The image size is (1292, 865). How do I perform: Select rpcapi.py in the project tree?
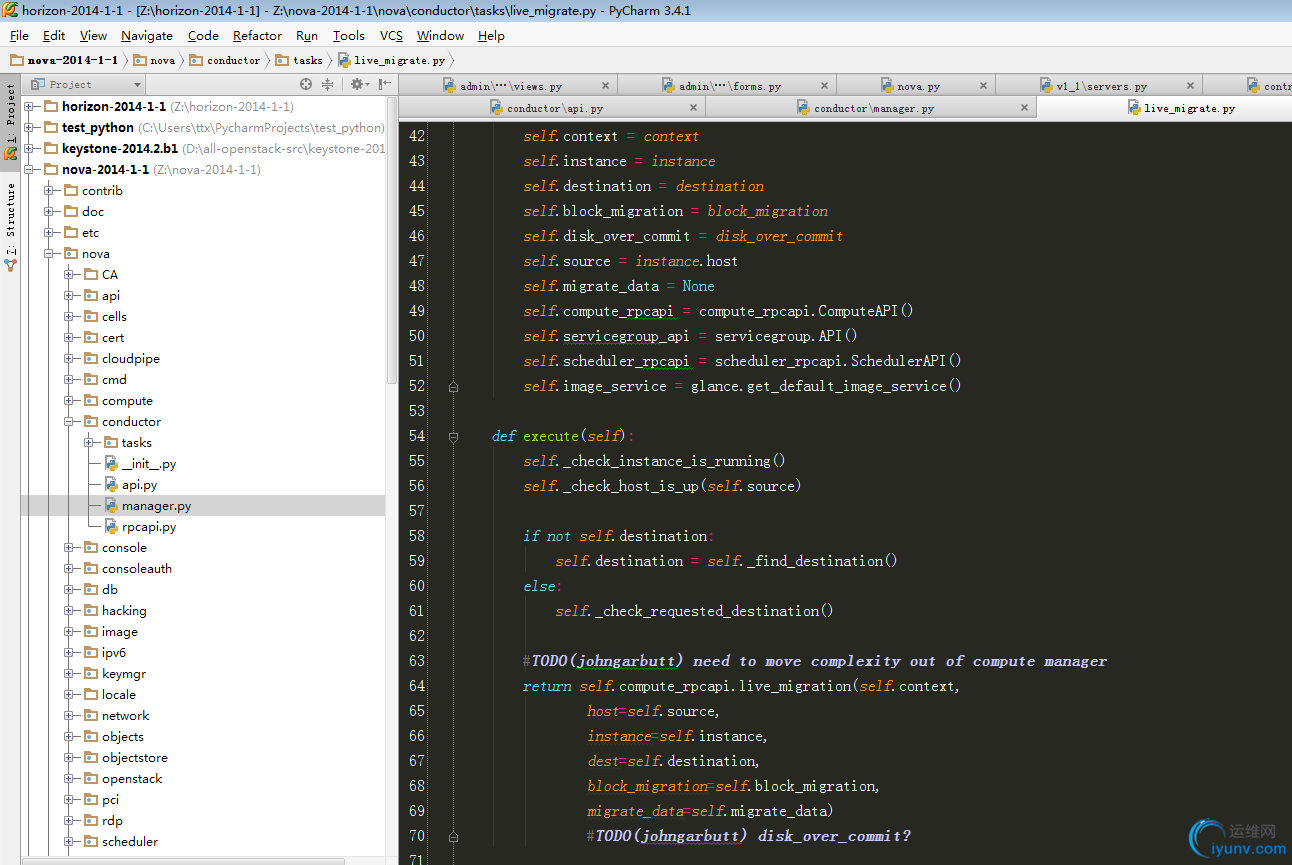point(149,527)
